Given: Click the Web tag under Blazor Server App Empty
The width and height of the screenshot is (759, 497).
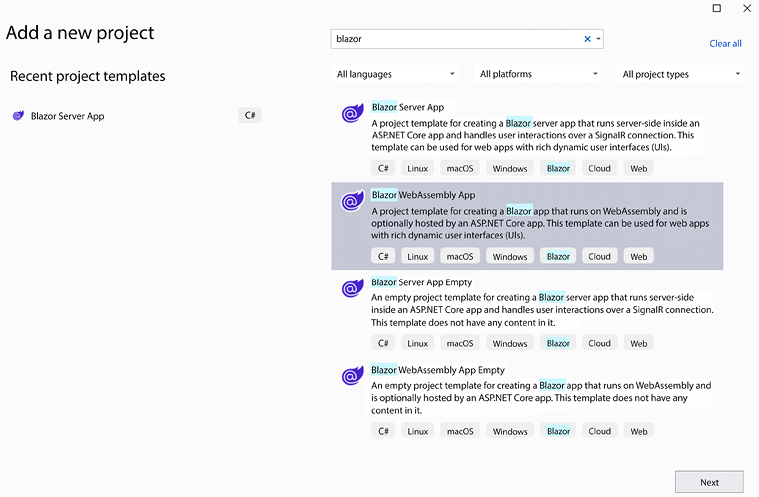Looking at the screenshot, I should click(638, 343).
